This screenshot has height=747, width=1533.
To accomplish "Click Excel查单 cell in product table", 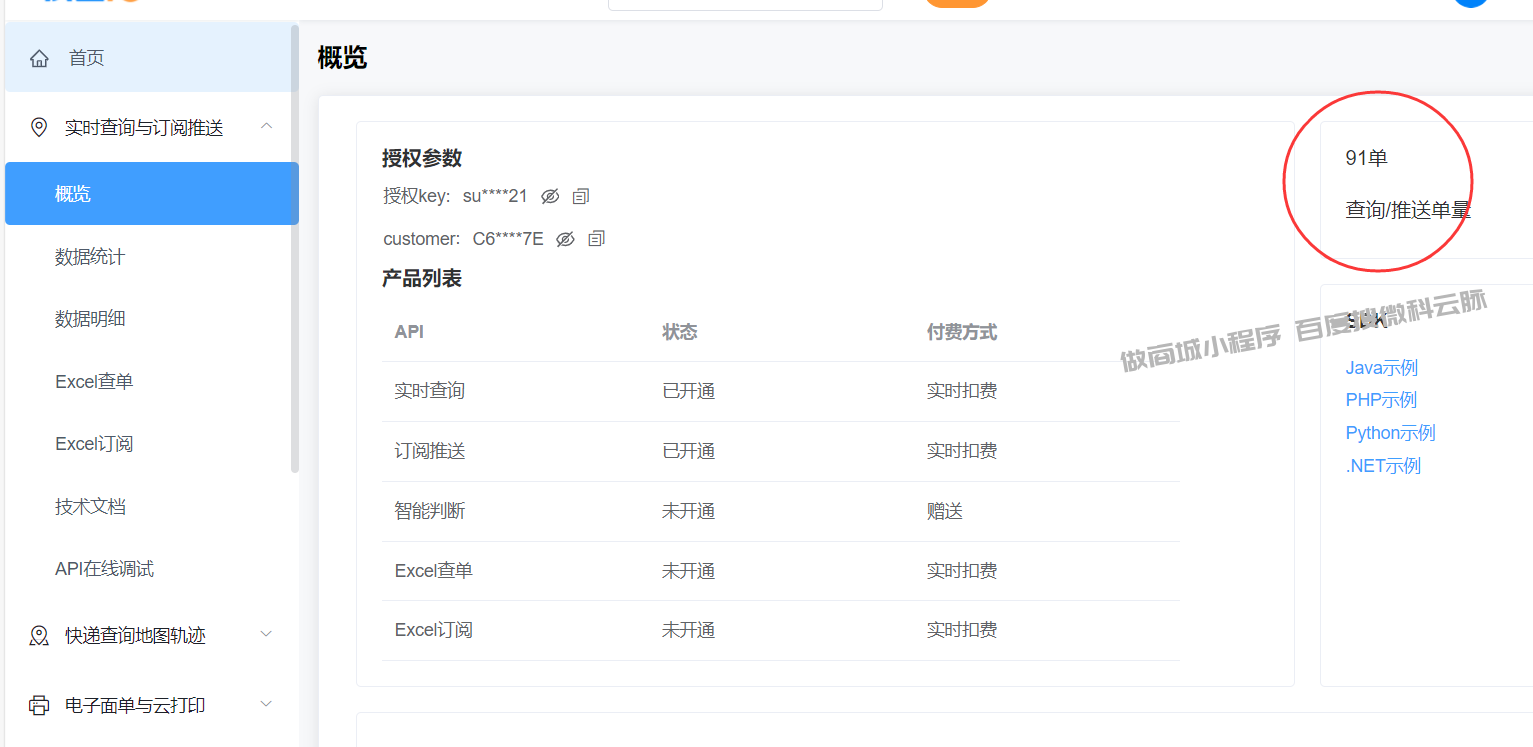I will tap(433, 571).
